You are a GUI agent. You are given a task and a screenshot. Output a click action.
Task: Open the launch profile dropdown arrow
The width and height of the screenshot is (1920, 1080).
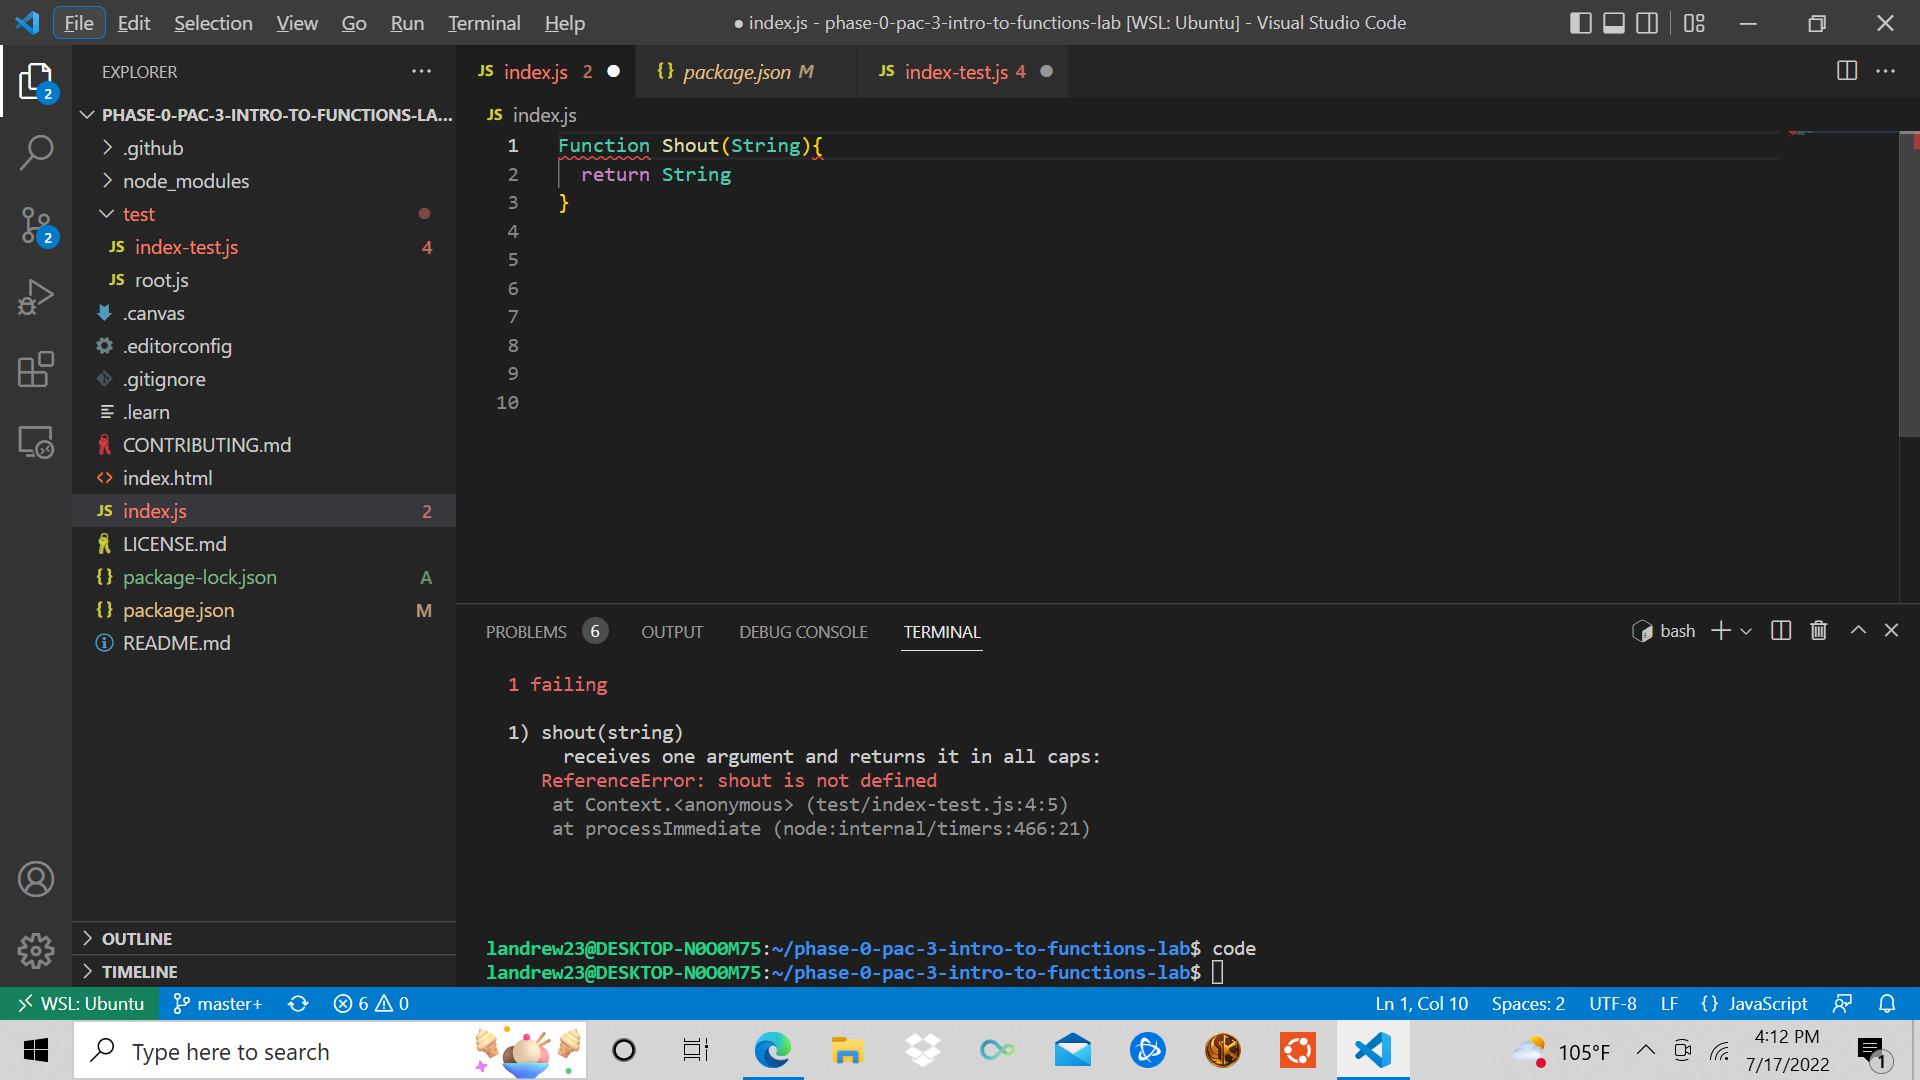point(1746,631)
